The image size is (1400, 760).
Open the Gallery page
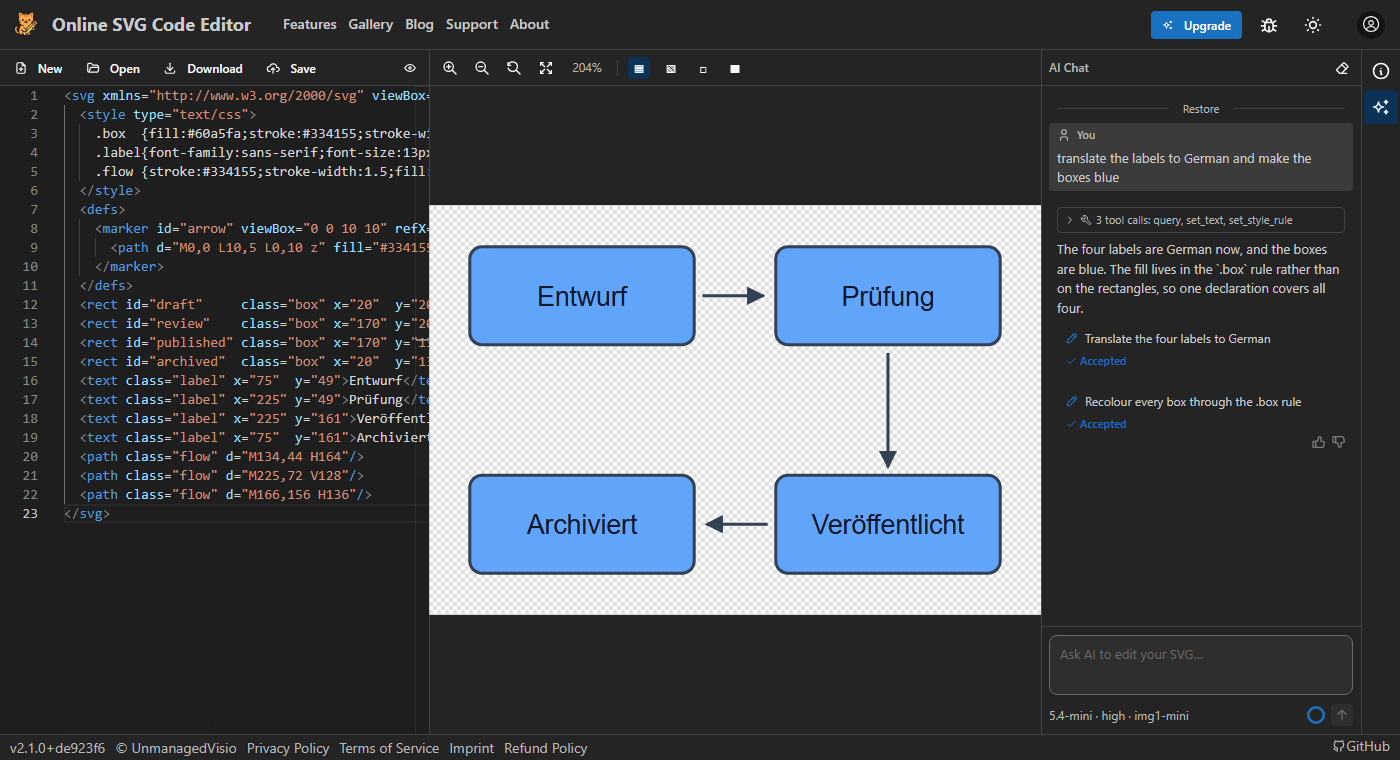point(371,24)
